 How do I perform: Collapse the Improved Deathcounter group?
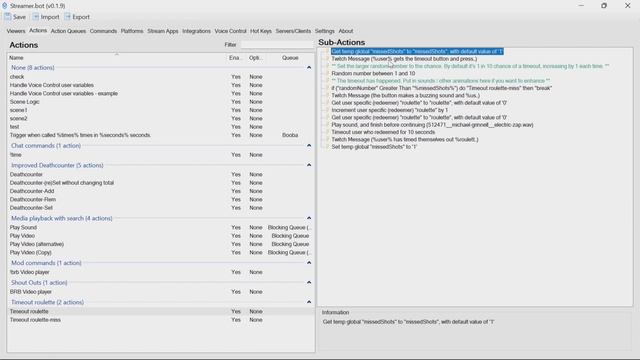pos(309,165)
